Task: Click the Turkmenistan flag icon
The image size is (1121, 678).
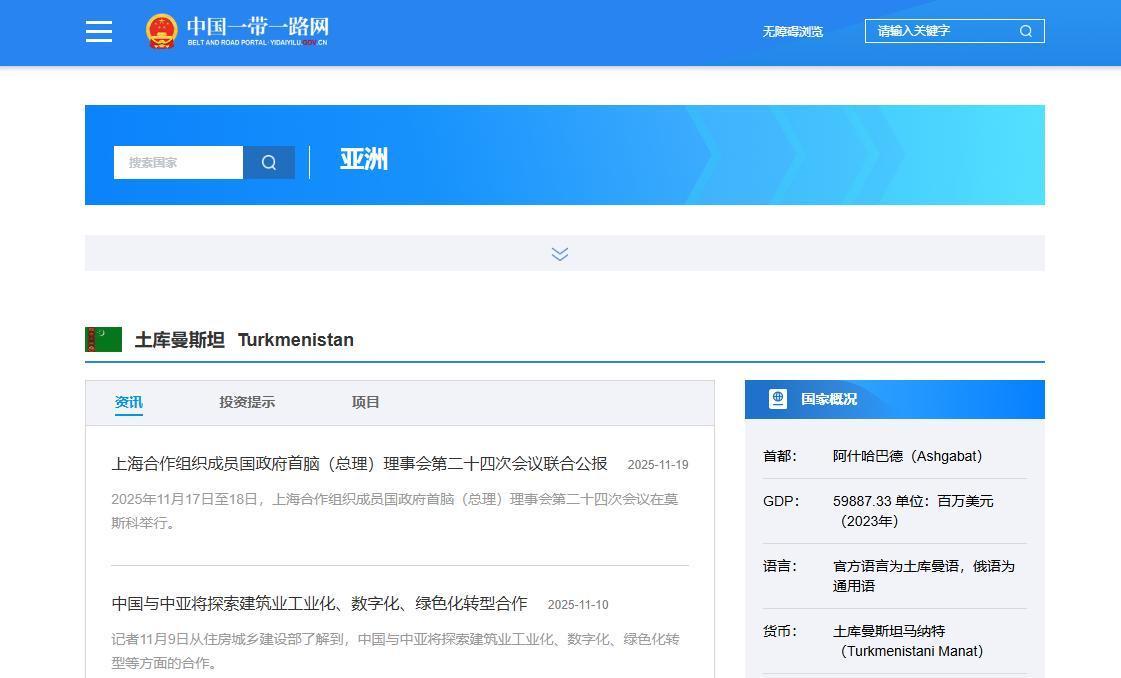Action: 103,339
